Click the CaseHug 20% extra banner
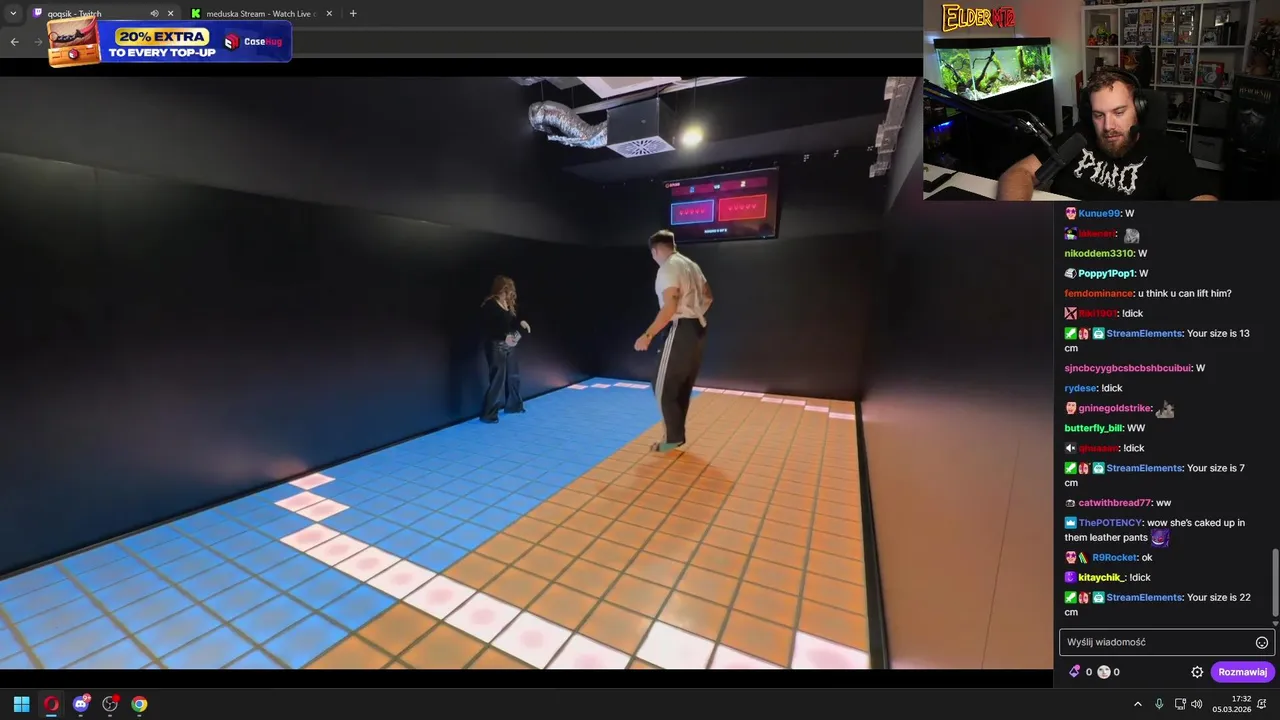Screen dimensions: 1280x720 pos(169,42)
